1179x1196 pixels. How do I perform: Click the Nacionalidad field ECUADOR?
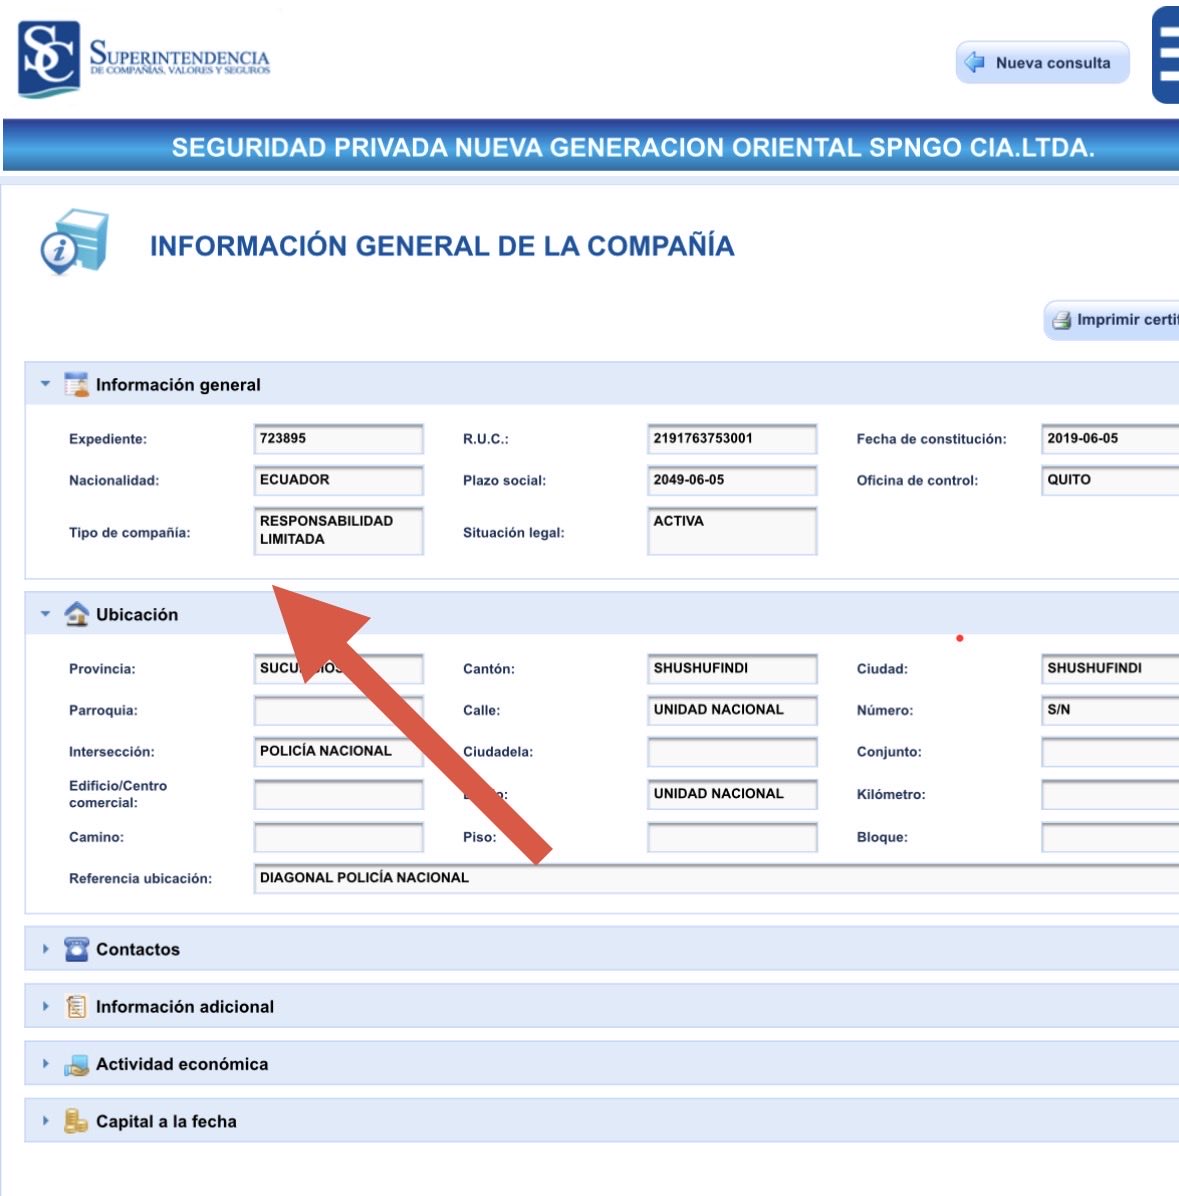point(339,480)
